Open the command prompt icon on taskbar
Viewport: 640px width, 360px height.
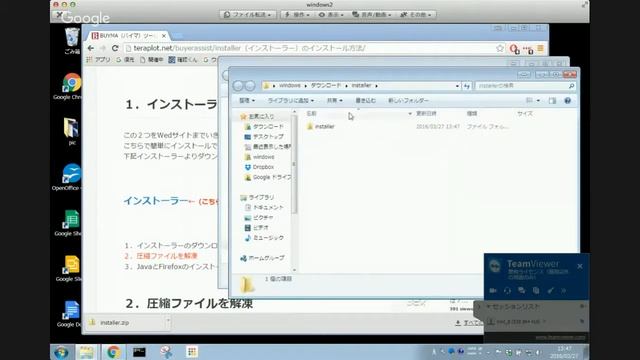(139, 352)
